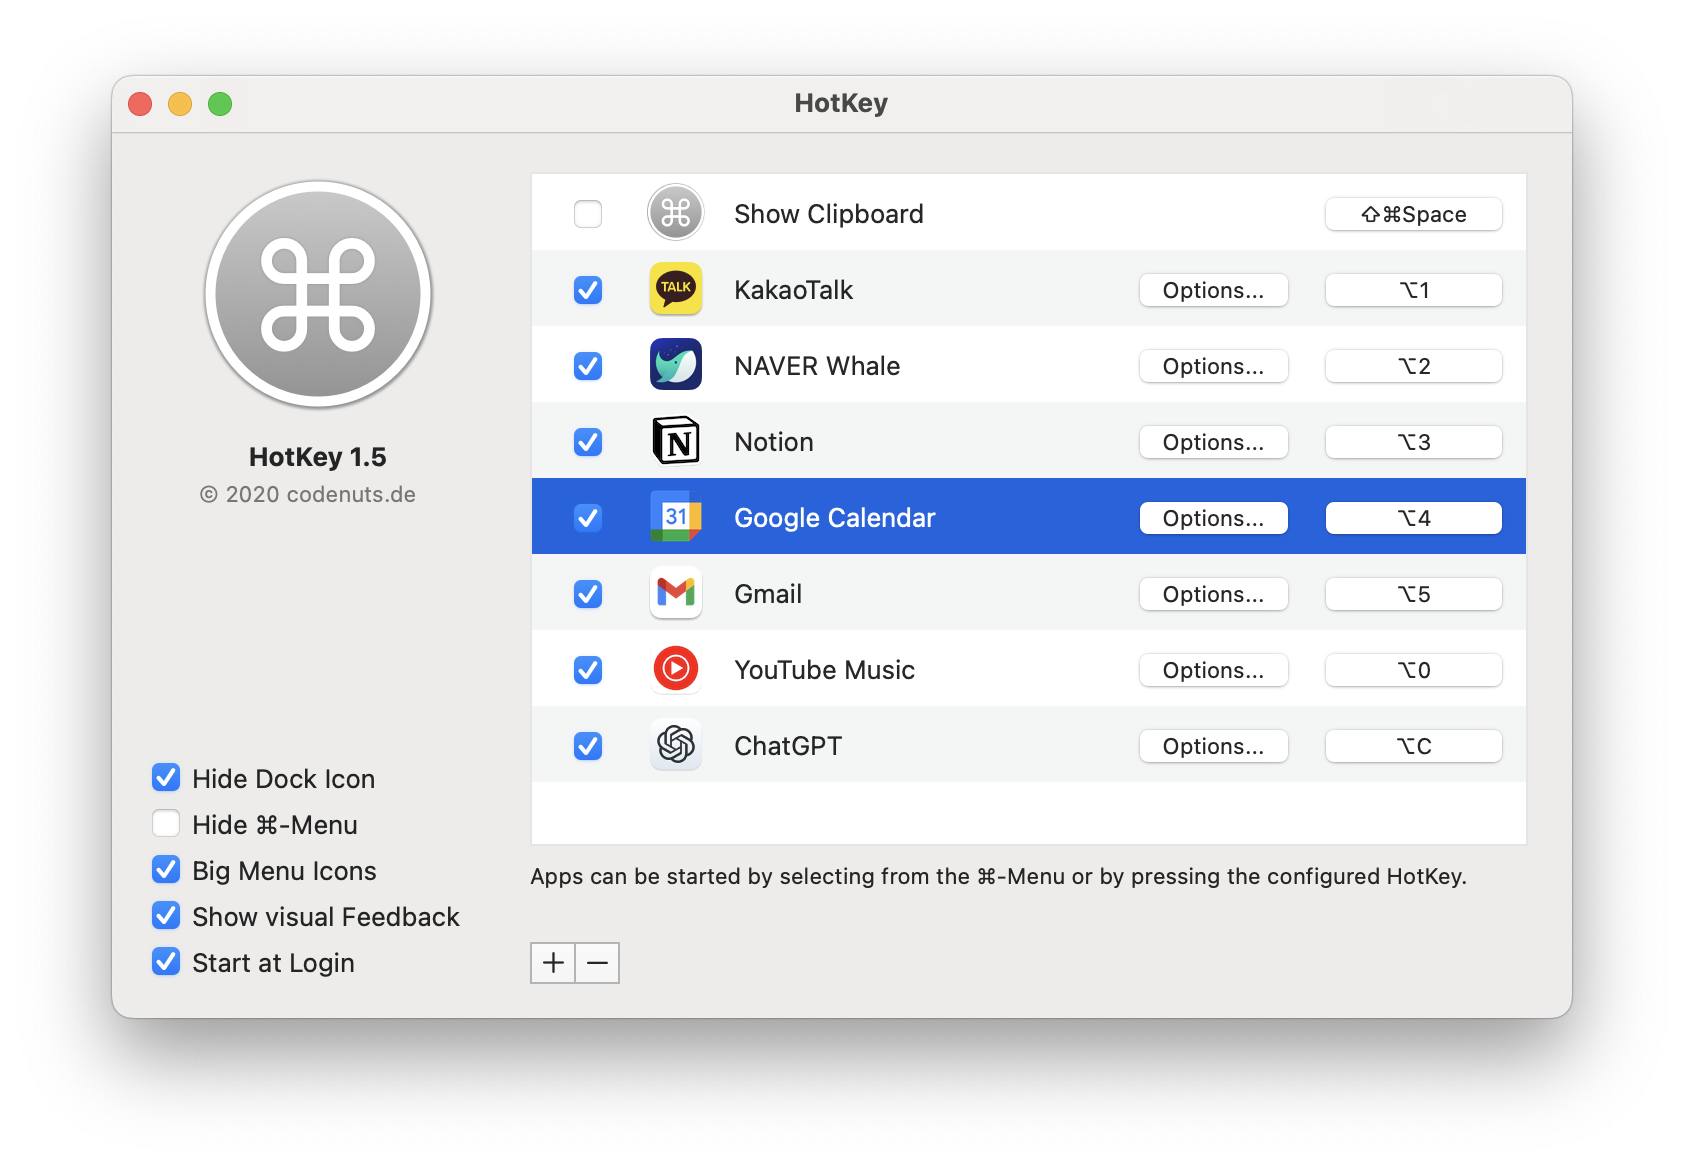Uncheck the ChatGPT checkbox
1684x1166 pixels.
(x=588, y=746)
